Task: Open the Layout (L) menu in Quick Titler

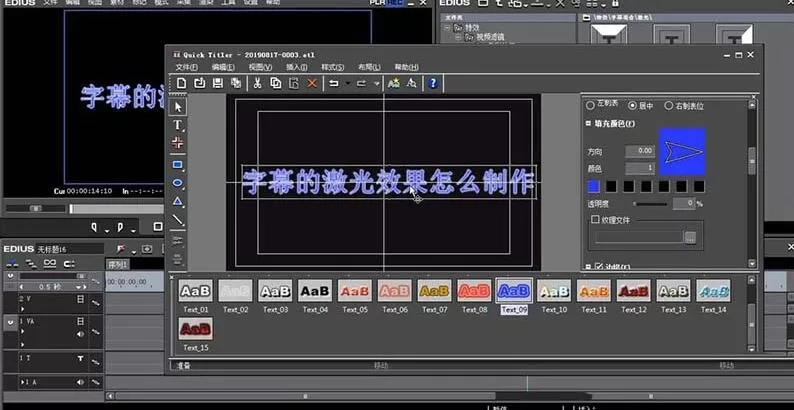Action: tap(369, 67)
